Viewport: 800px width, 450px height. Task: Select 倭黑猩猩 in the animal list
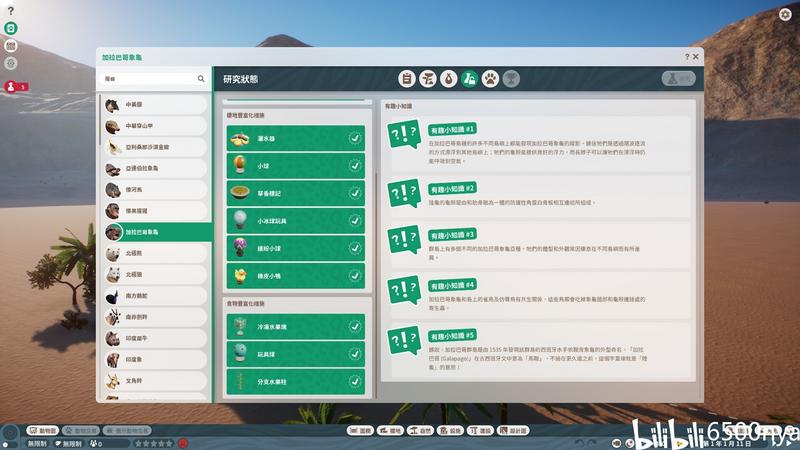(x=155, y=211)
